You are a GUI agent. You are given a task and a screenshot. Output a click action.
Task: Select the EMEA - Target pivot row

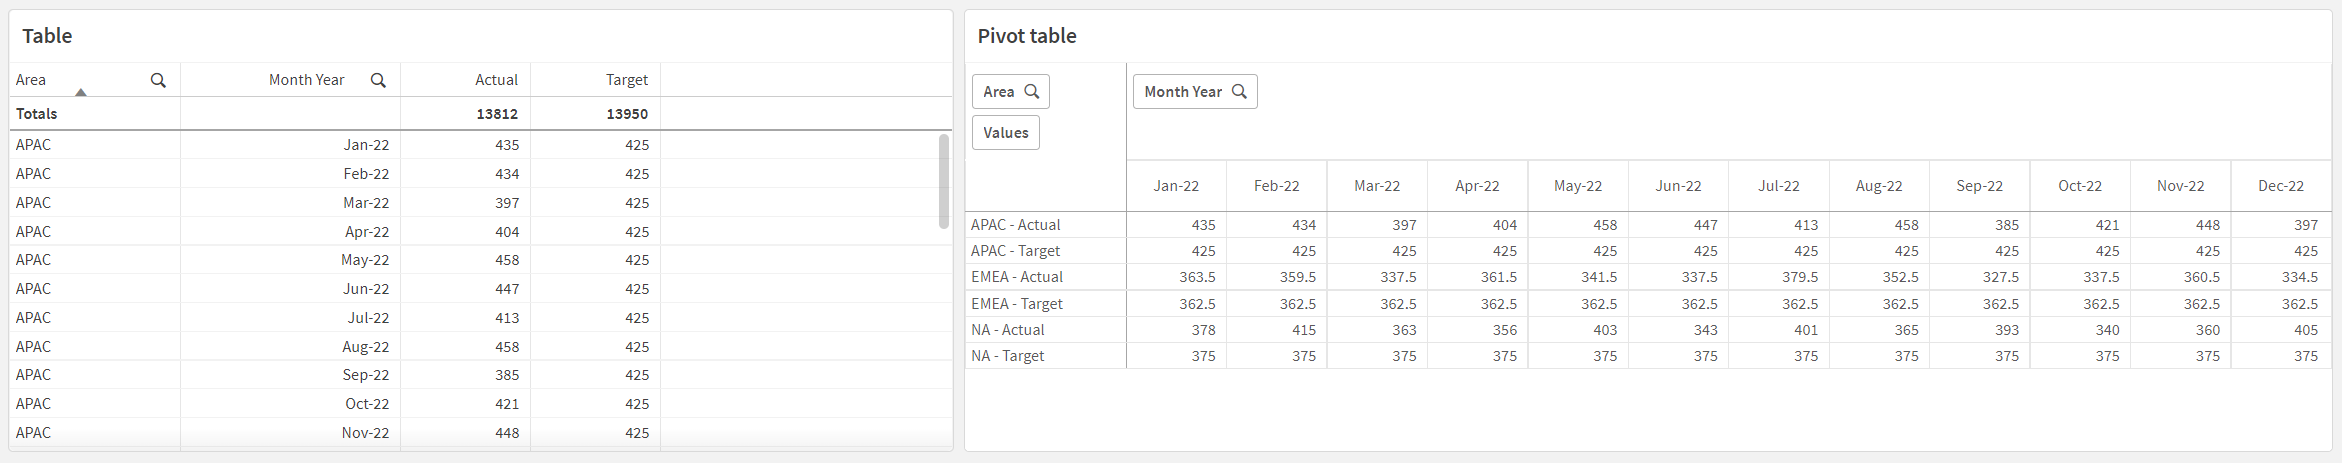[x=1016, y=304]
